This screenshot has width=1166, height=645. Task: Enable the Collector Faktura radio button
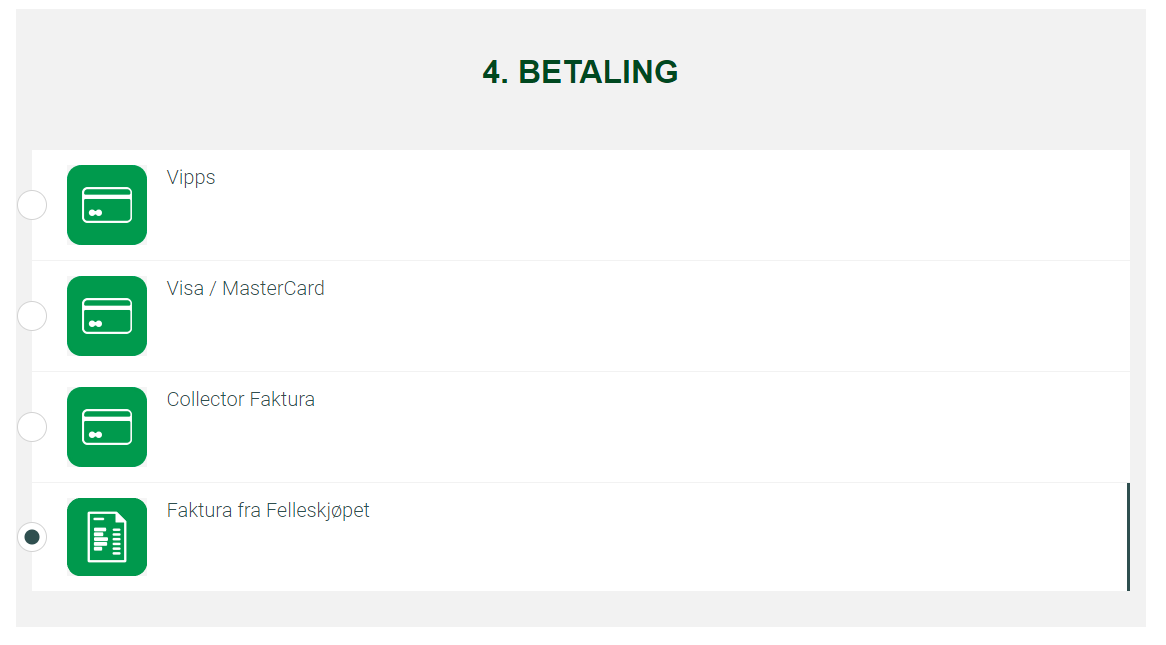tap(32, 427)
